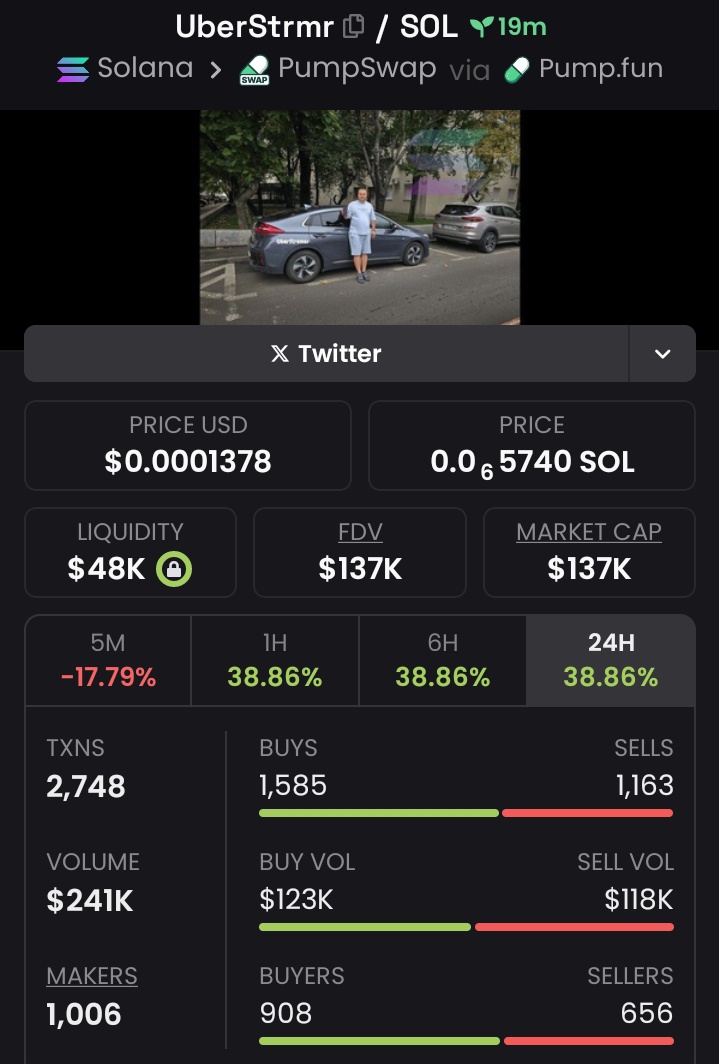Click the sprout pair age icon
Viewport: 719px width, 1064px height.
482,27
